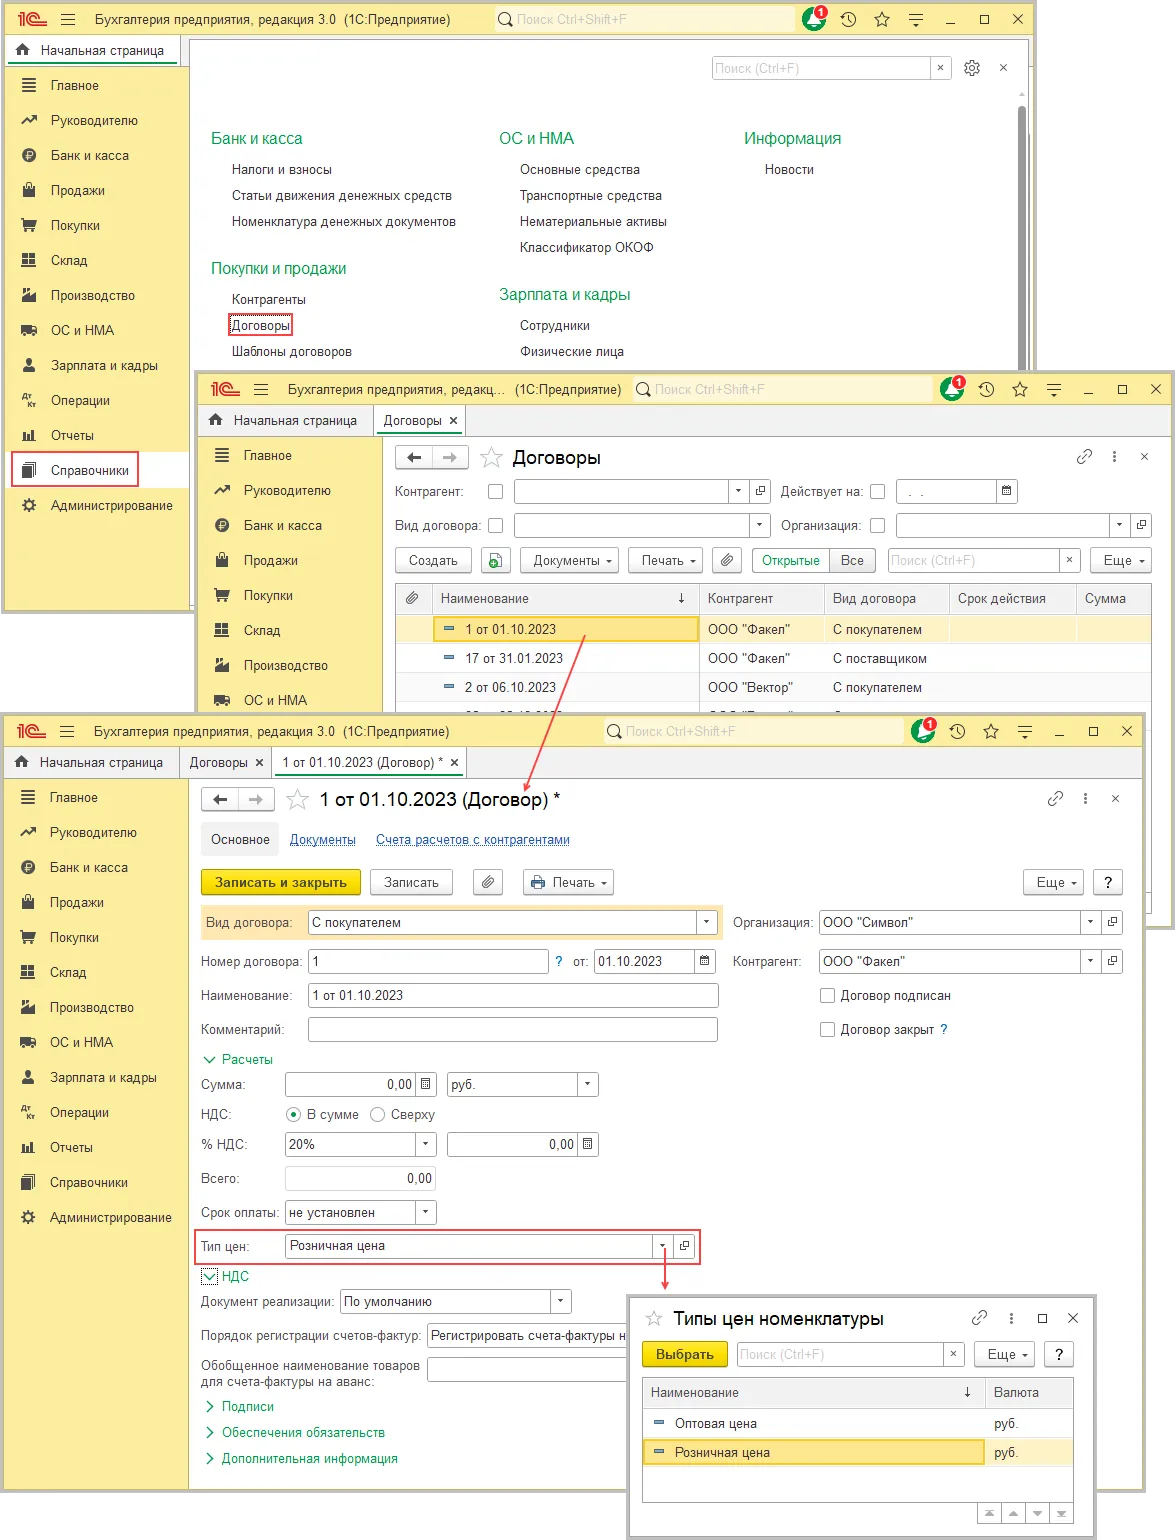The image size is (1175, 1540).
Task: Switch to Договоры tab in contract form window
Action: [x=219, y=762]
